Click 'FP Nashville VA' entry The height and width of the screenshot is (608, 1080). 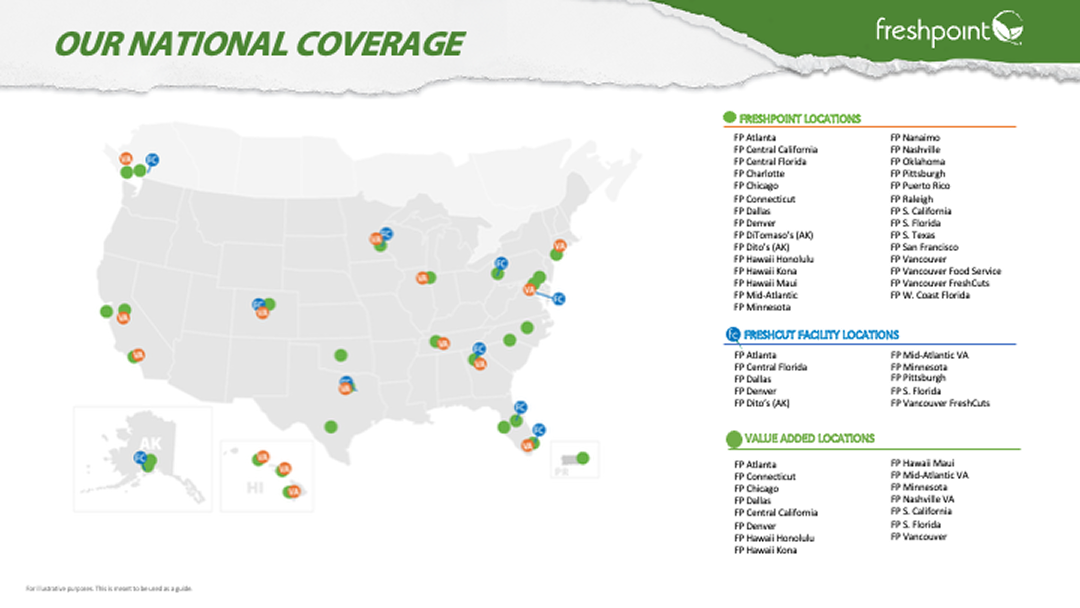922,499
